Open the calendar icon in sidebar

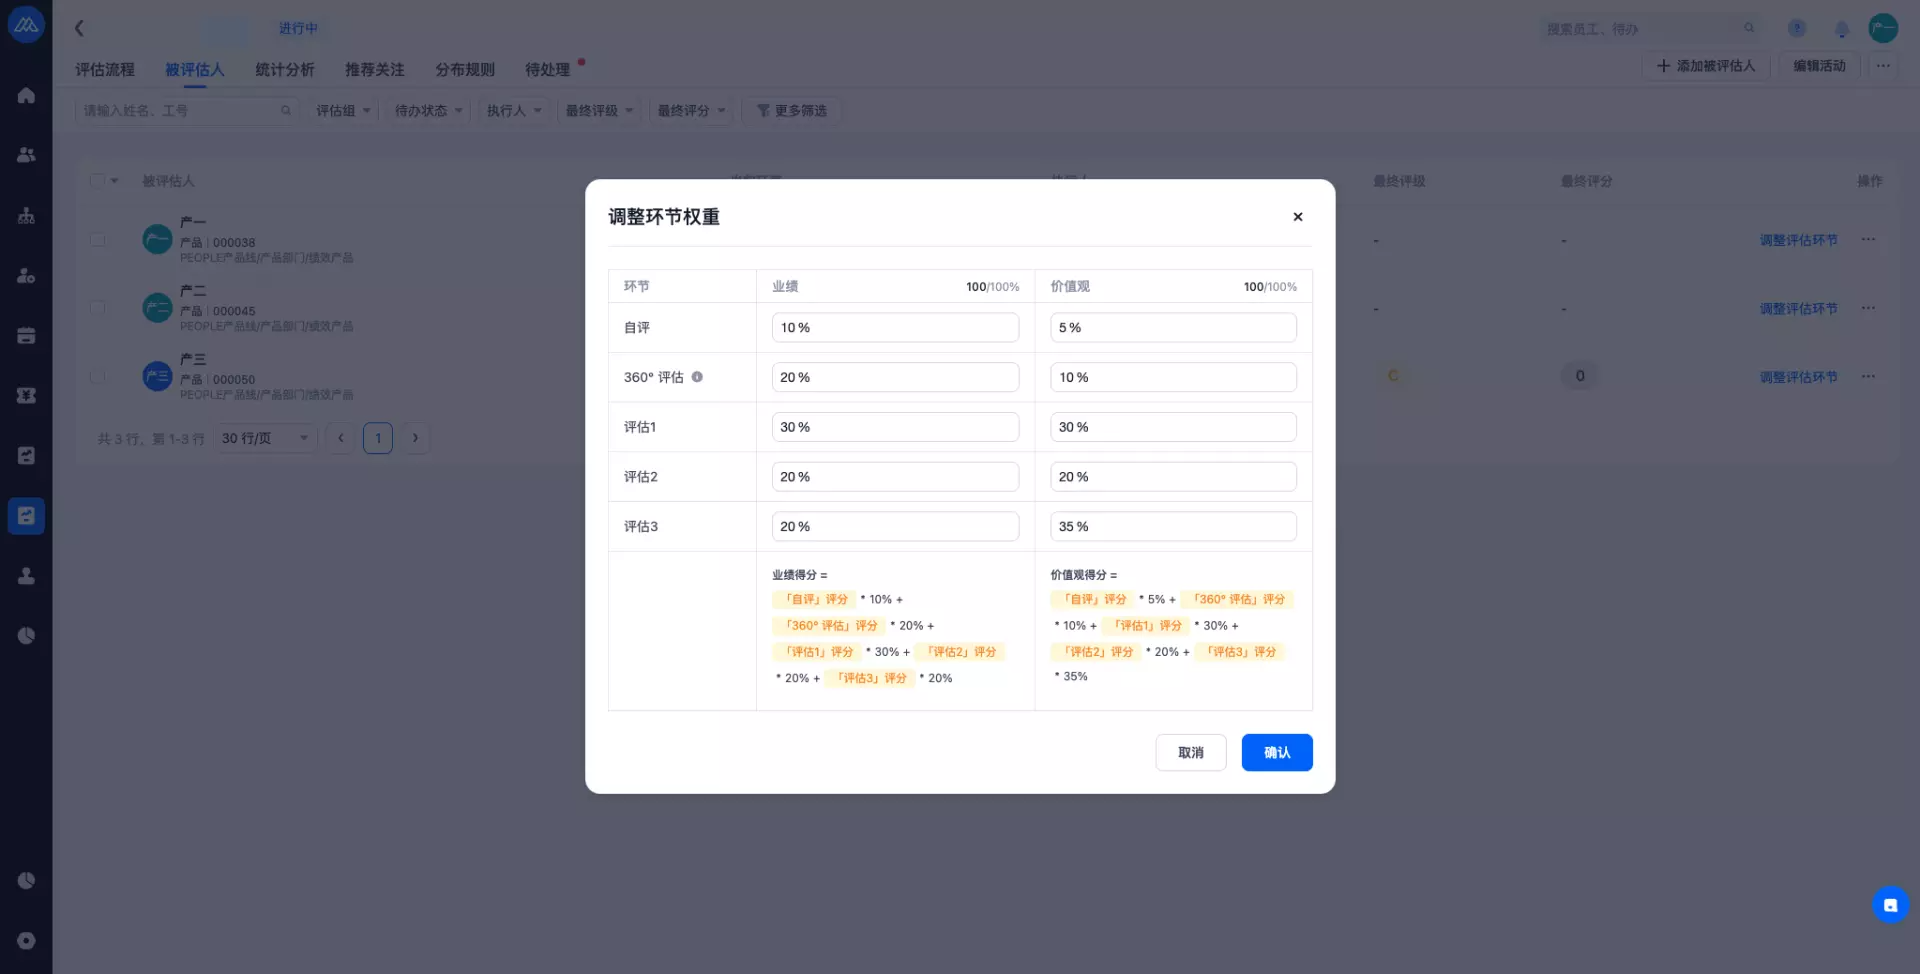(26, 335)
